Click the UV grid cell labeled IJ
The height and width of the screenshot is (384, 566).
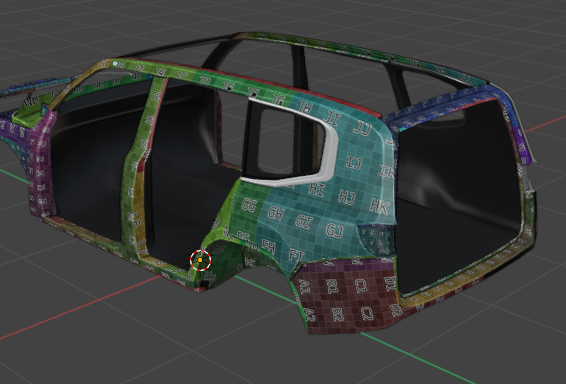[354, 162]
